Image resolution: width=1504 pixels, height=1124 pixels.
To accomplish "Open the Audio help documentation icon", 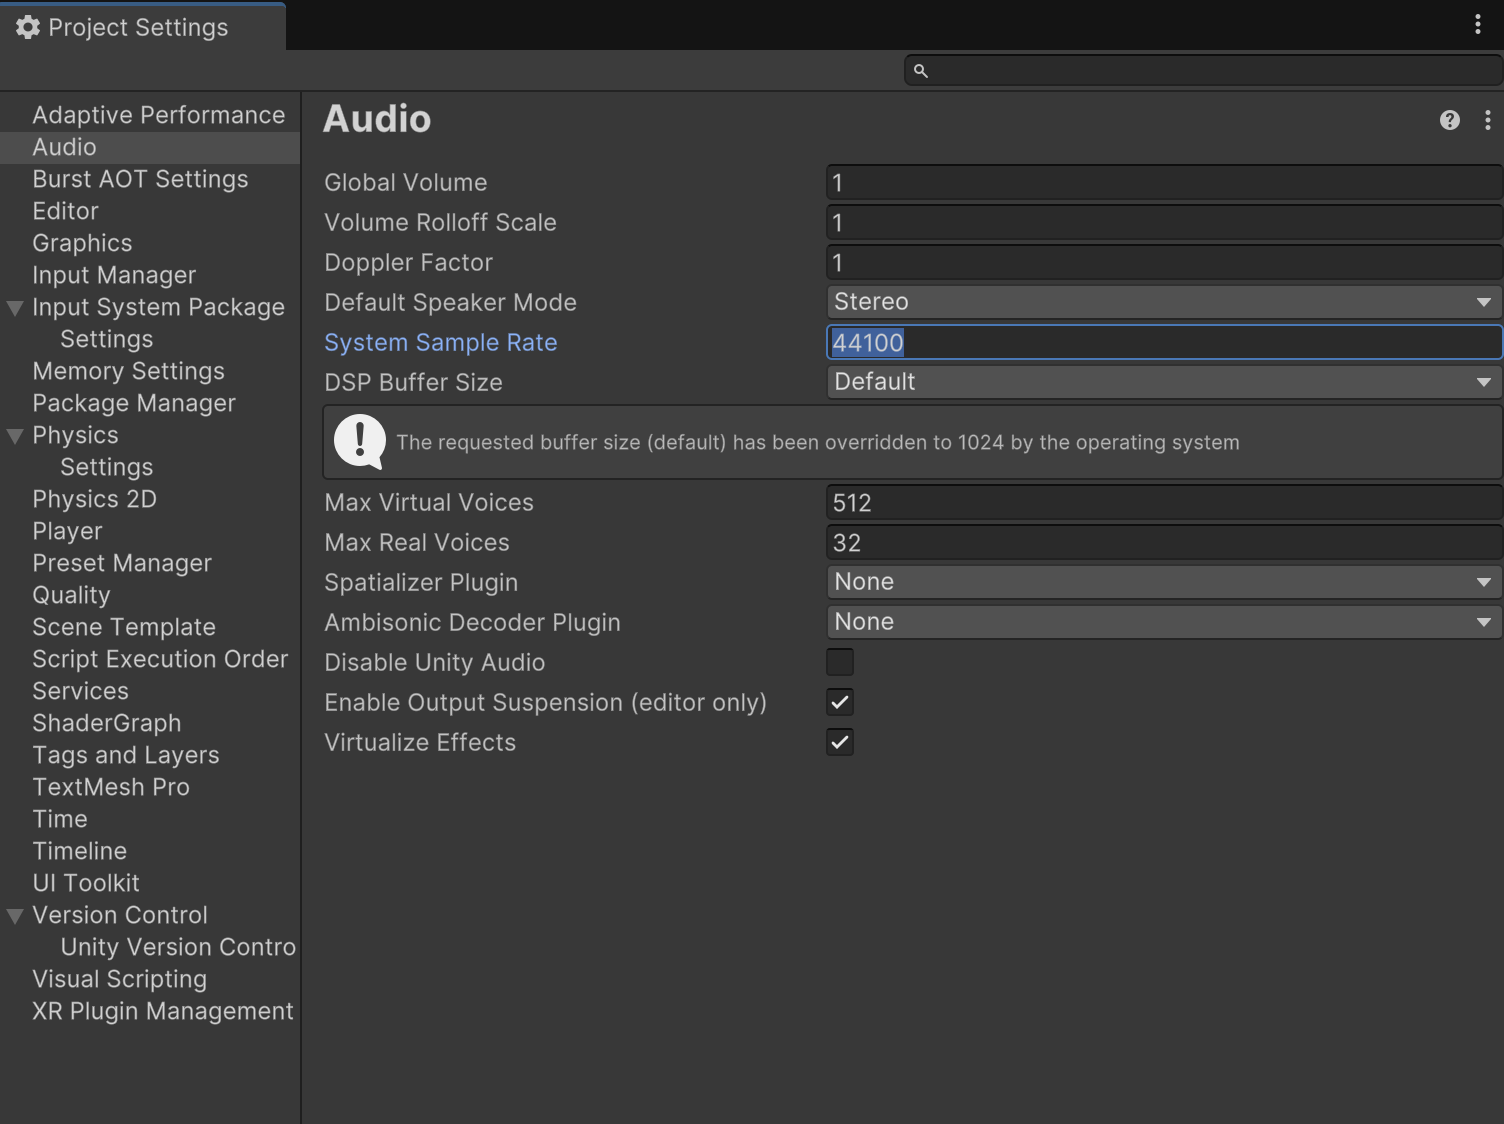I will pyautogui.click(x=1449, y=120).
